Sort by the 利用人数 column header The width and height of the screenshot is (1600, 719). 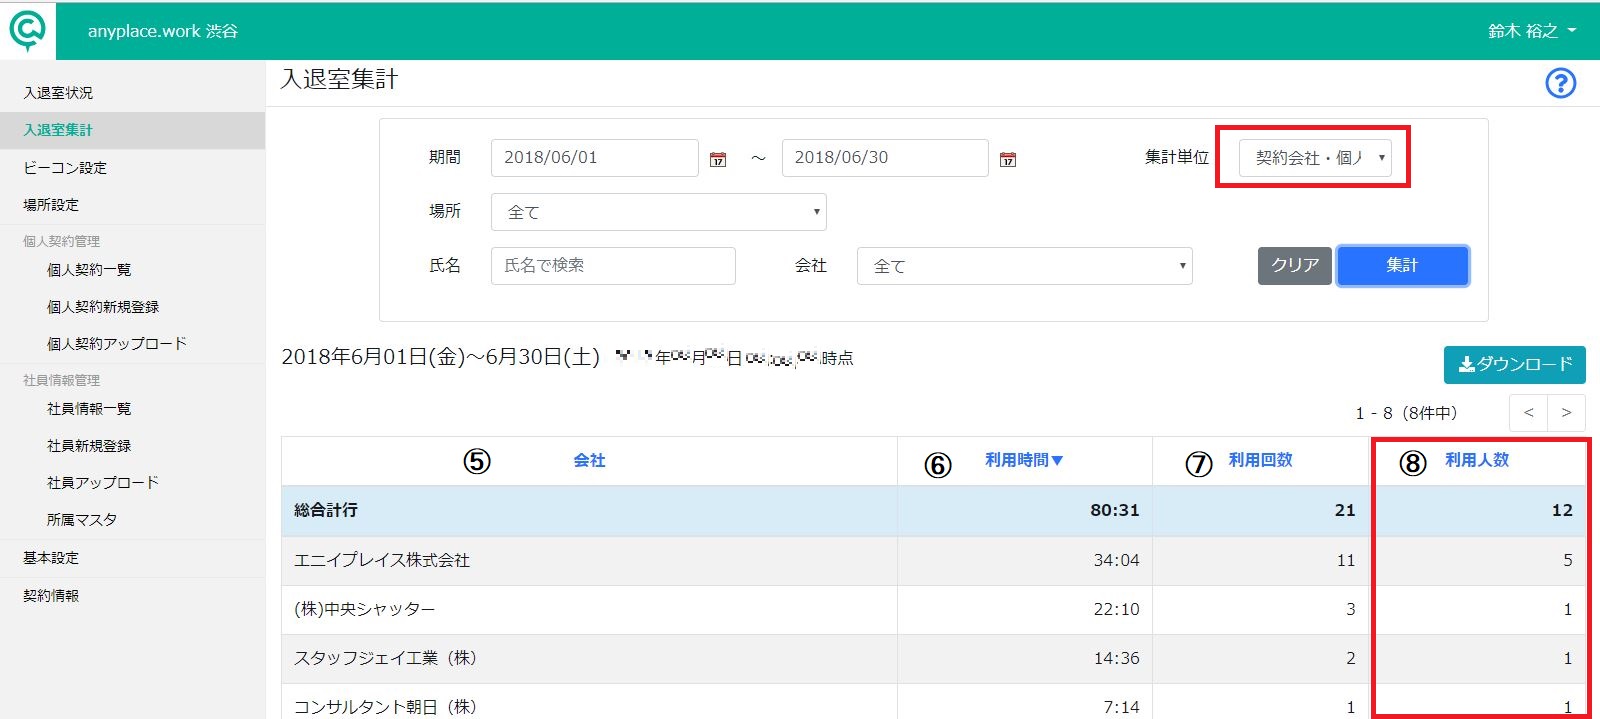tap(1477, 460)
